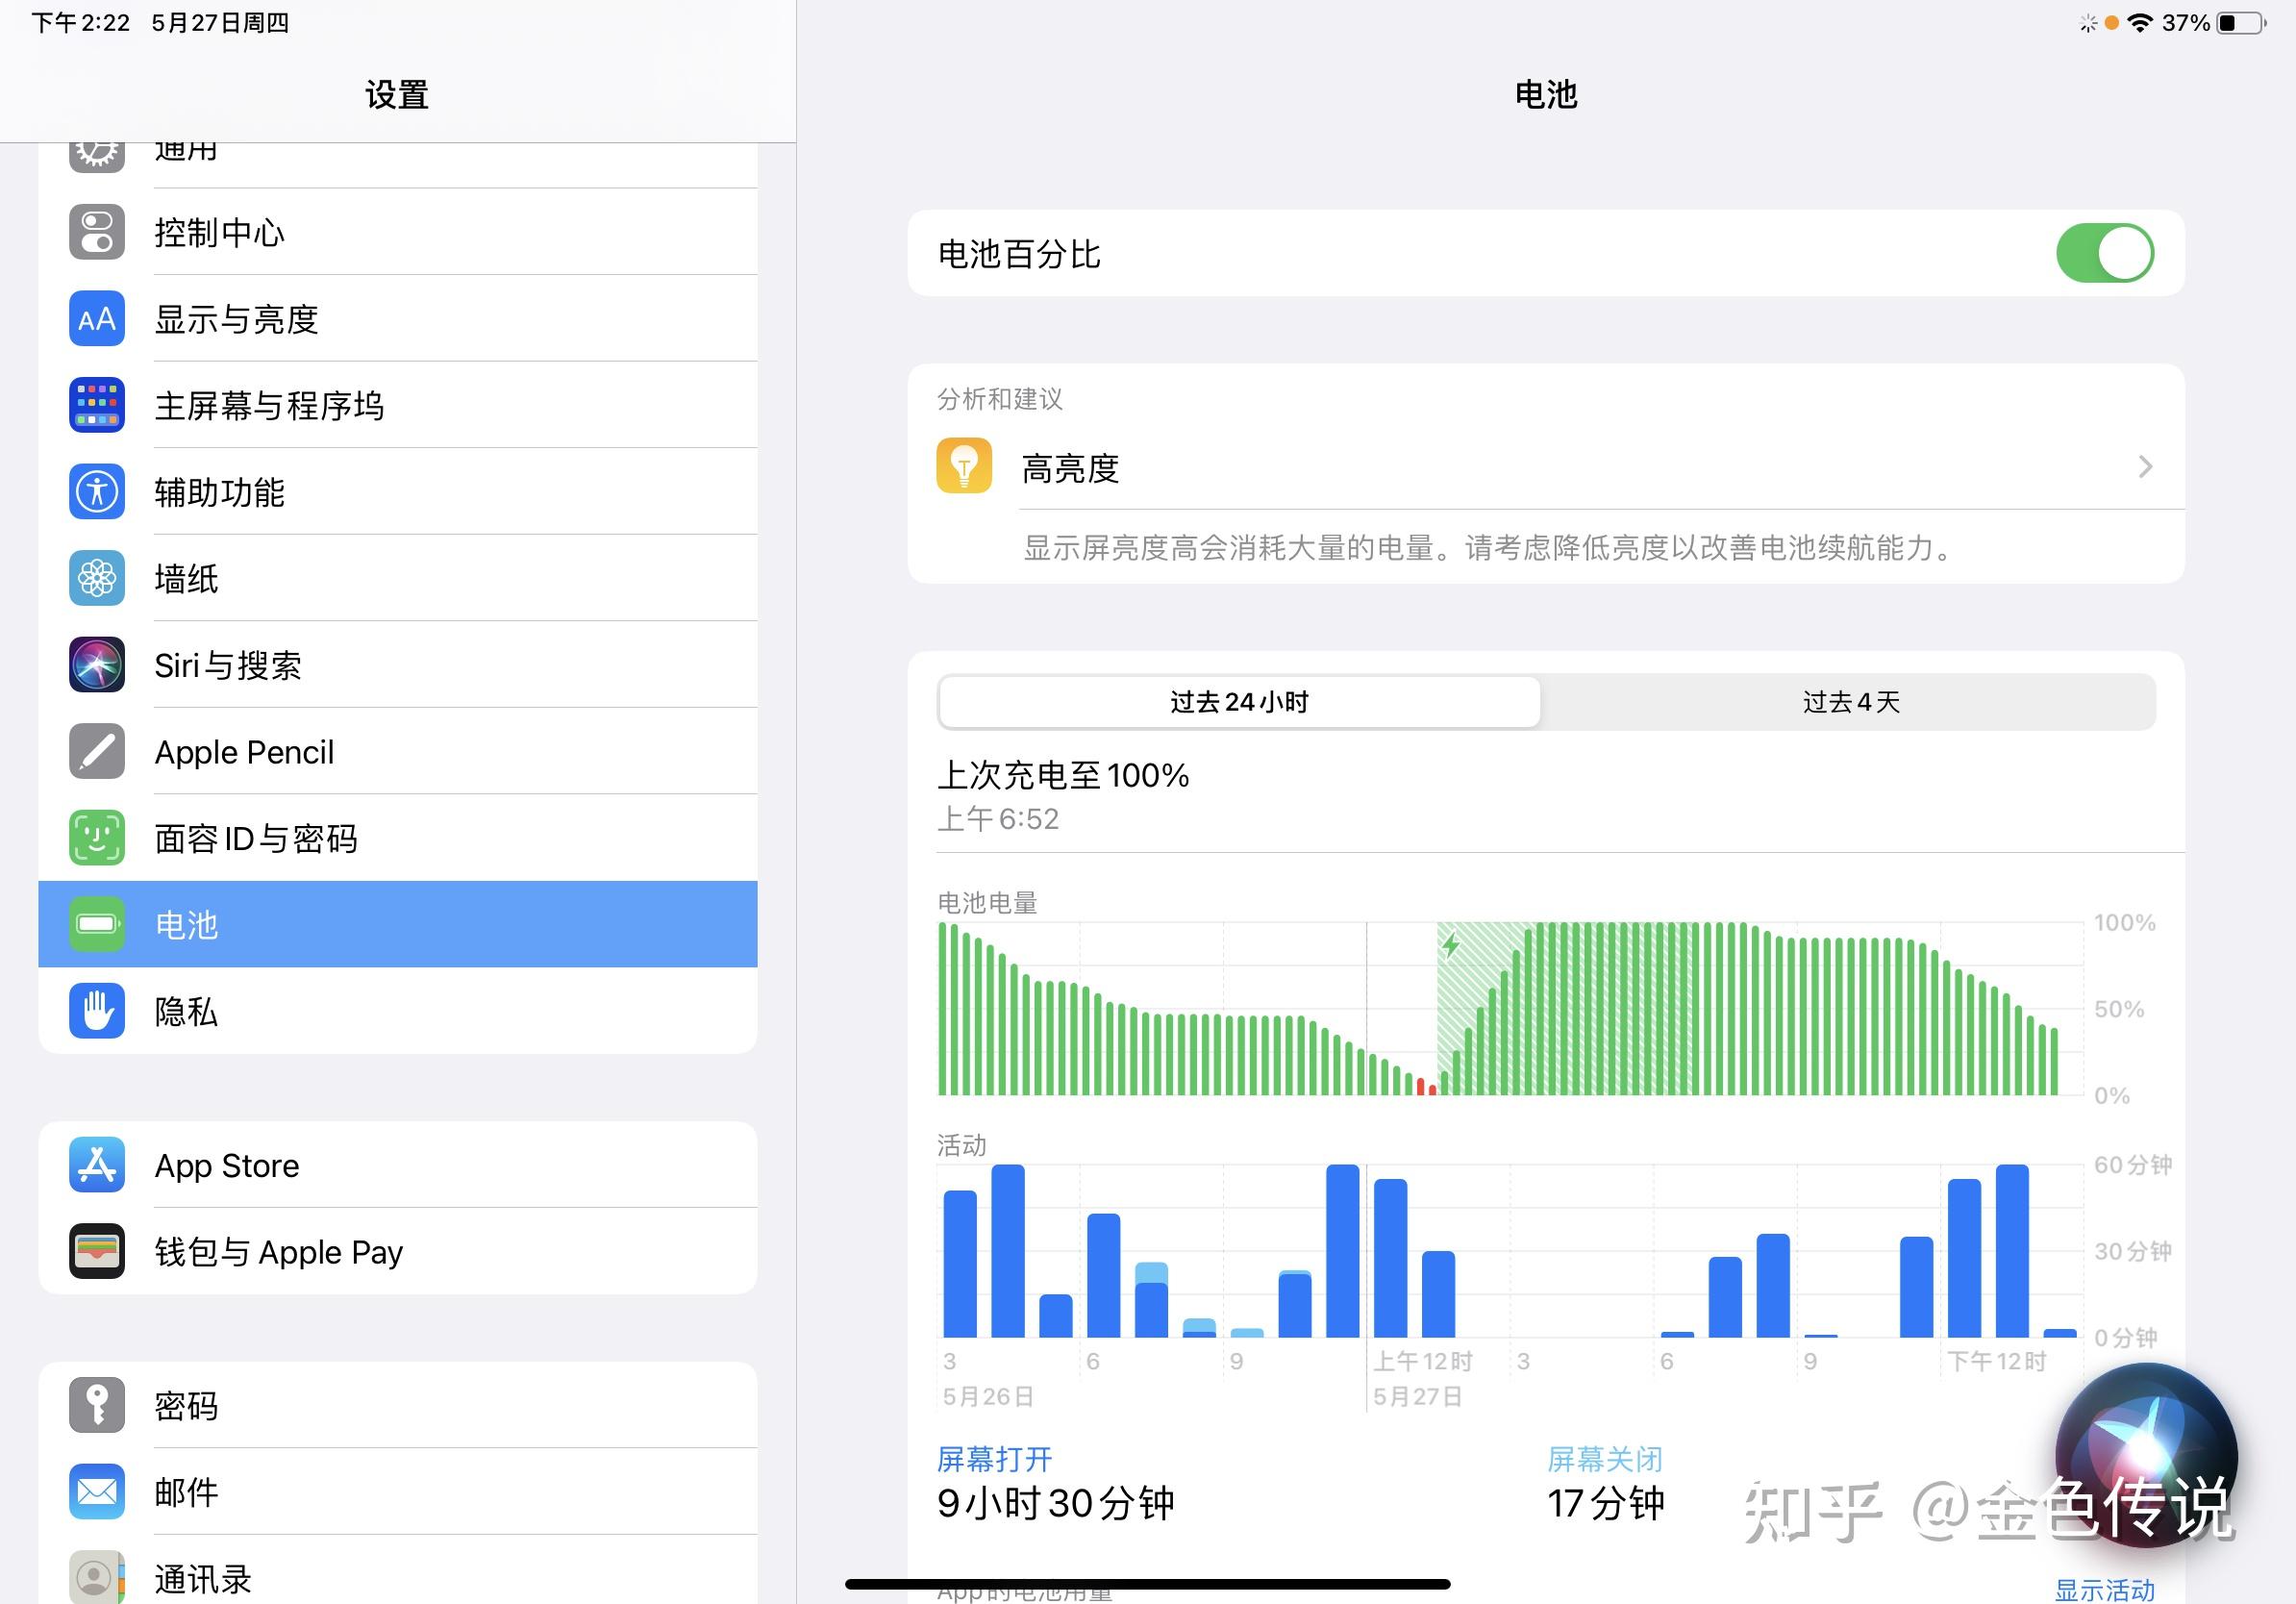The image size is (2296, 1604).
Task: Tap the 下午2:22 clock in status bar
Action: click(x=81, y=23)
